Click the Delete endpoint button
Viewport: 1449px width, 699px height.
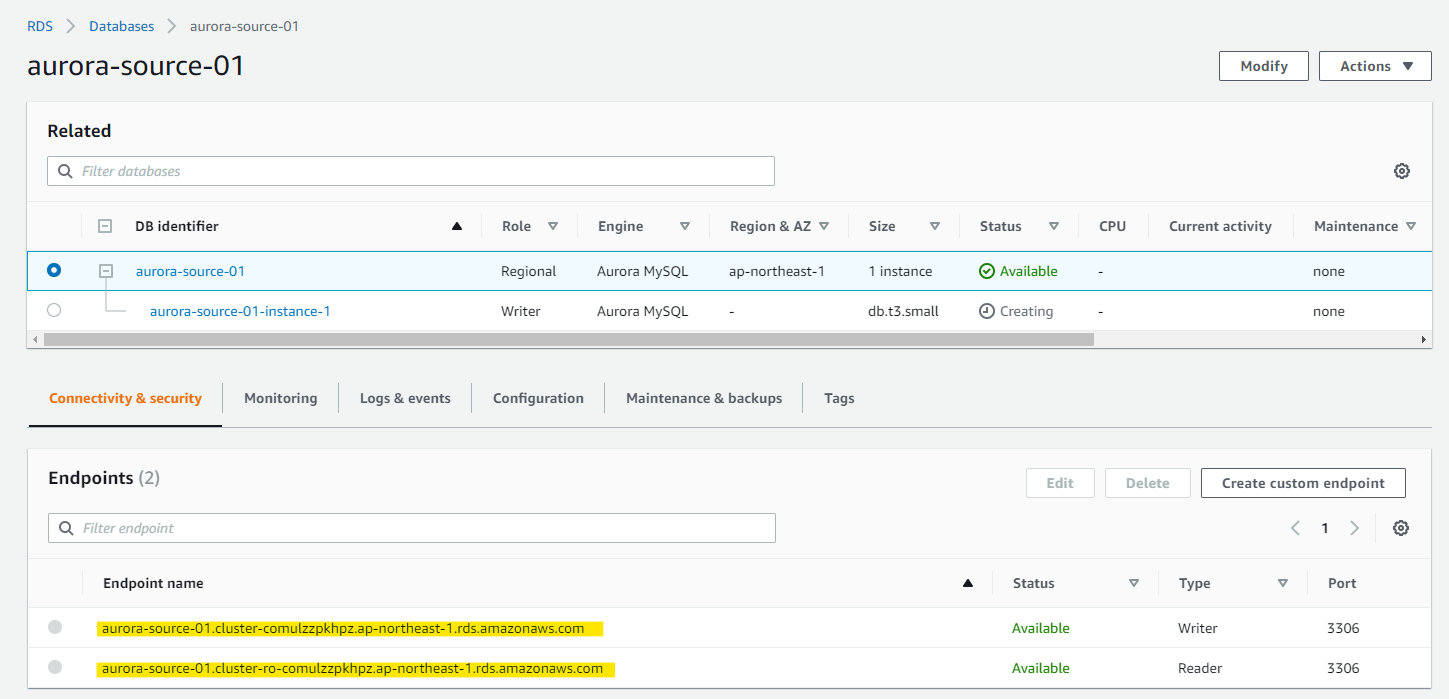pyautogui.click(x=1147, y=483)
